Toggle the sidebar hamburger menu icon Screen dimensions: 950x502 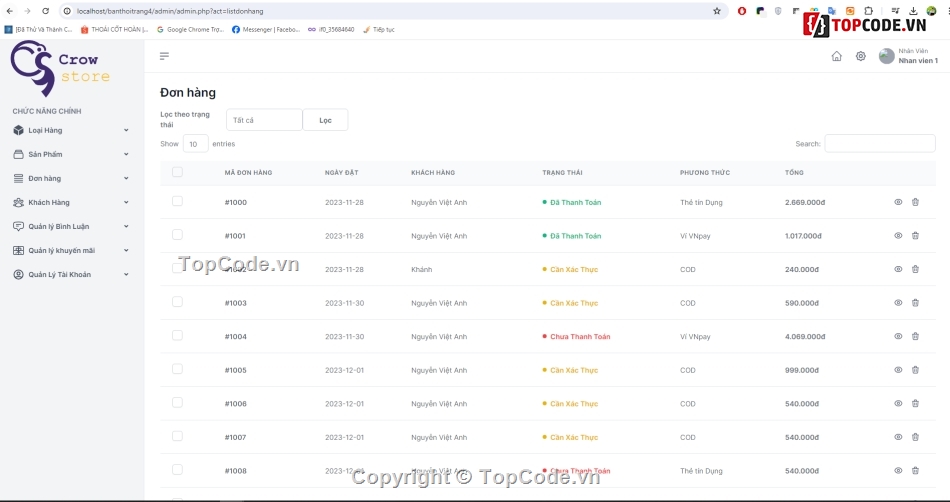(x=164, y=56)
